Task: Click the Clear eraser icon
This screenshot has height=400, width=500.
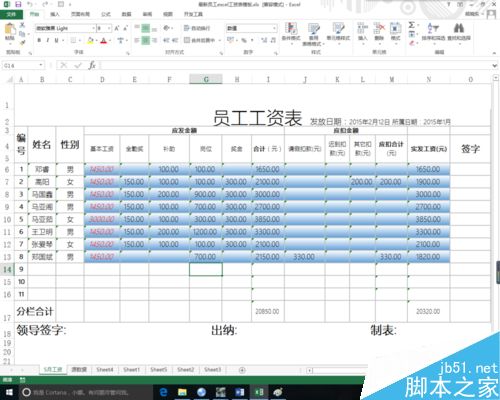Action: 412,43
